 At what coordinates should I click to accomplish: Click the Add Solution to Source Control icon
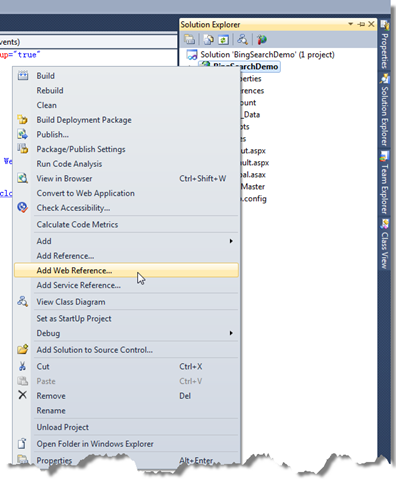coord(23,350)
